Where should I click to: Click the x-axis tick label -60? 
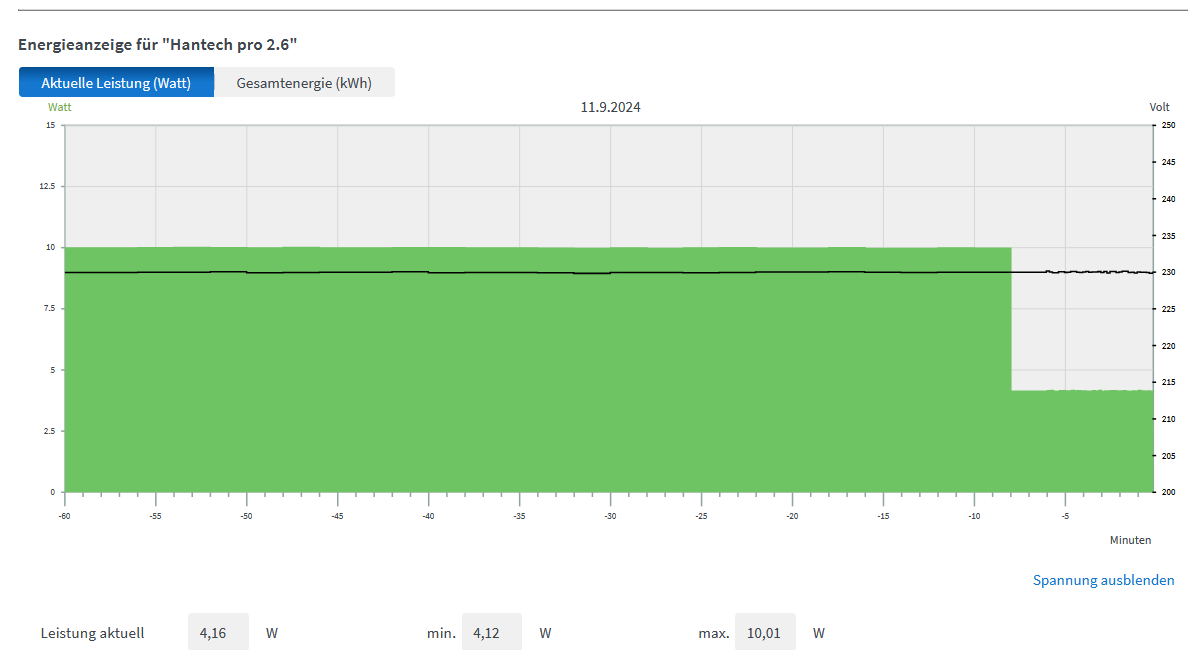click(64, 516)
